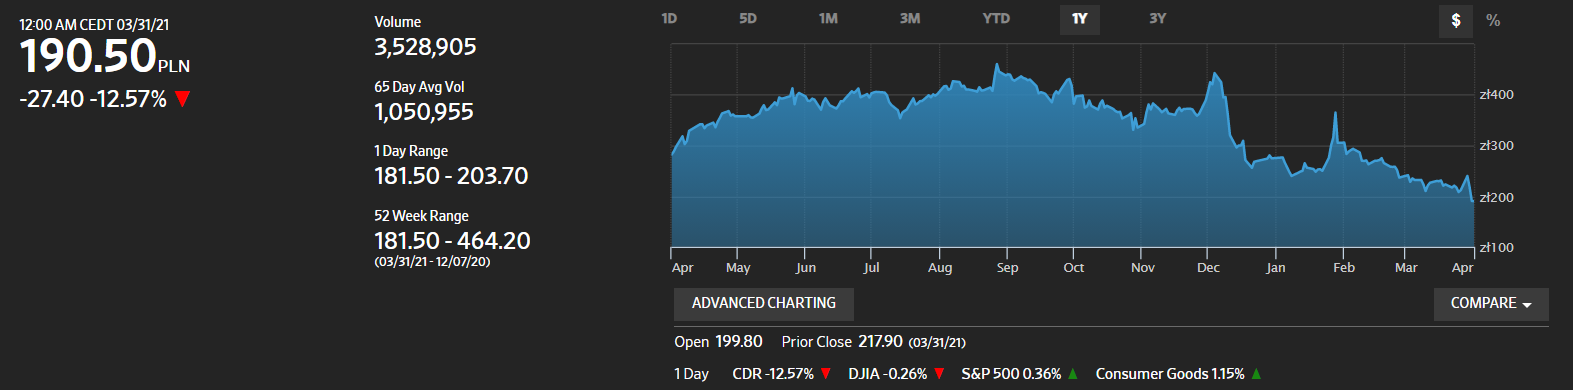
Task: Click the zł300 y-axis label
Action: [x=1497, y=146]
